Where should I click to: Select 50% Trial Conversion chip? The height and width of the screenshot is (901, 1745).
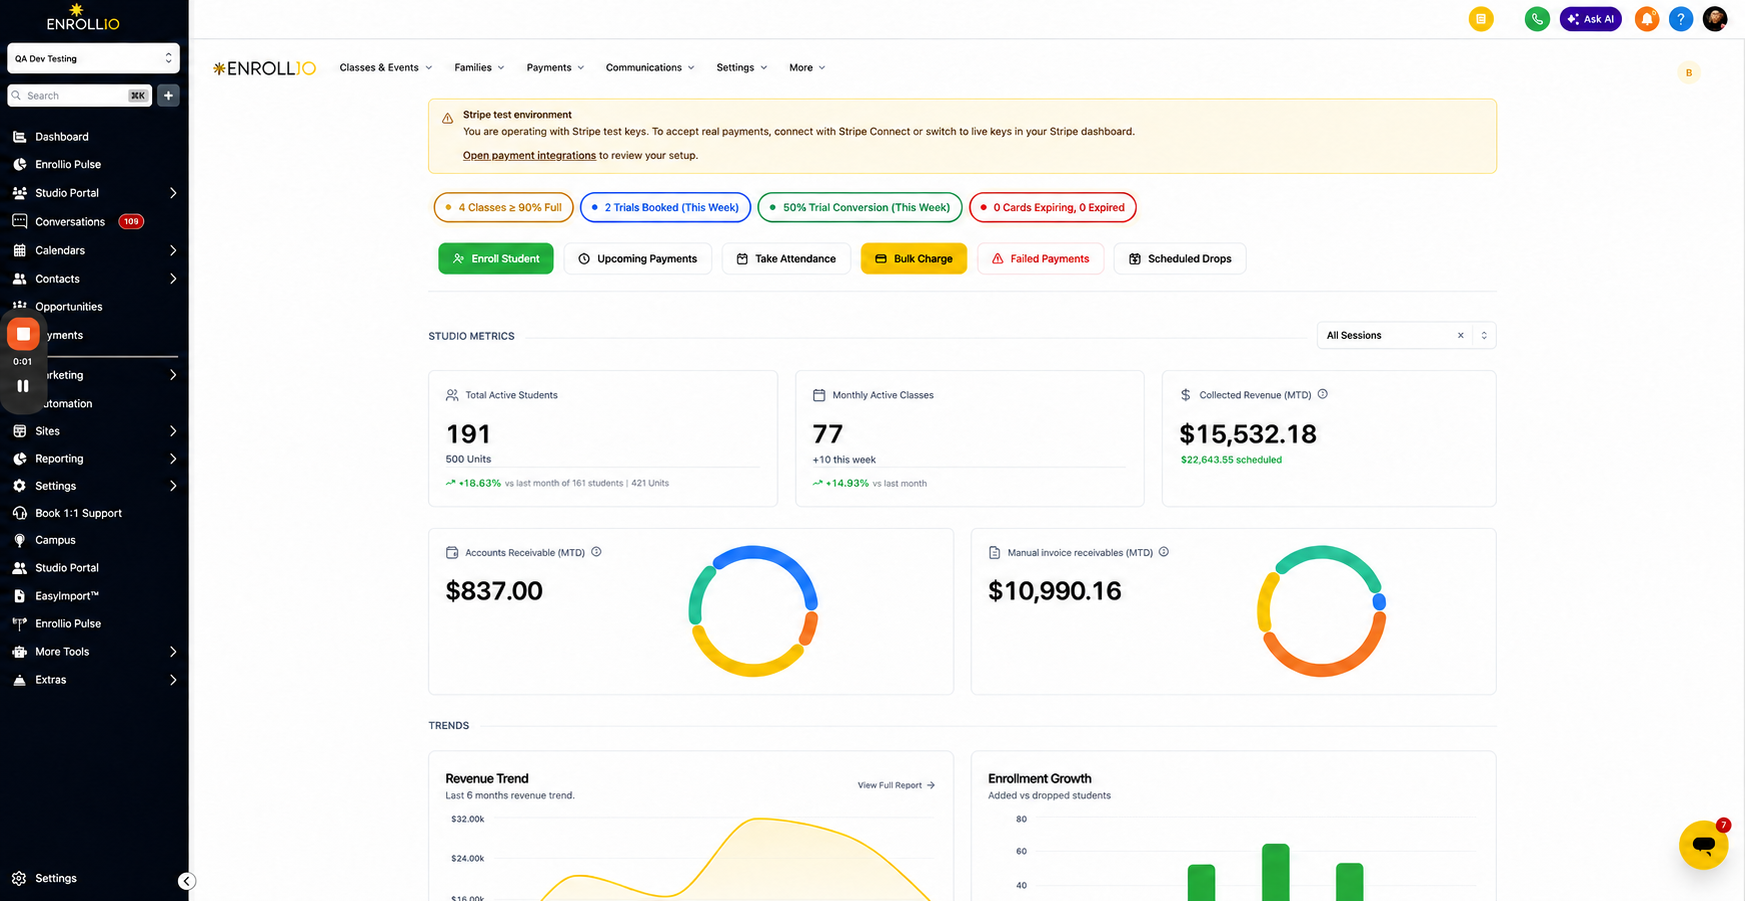pos(860,207)
